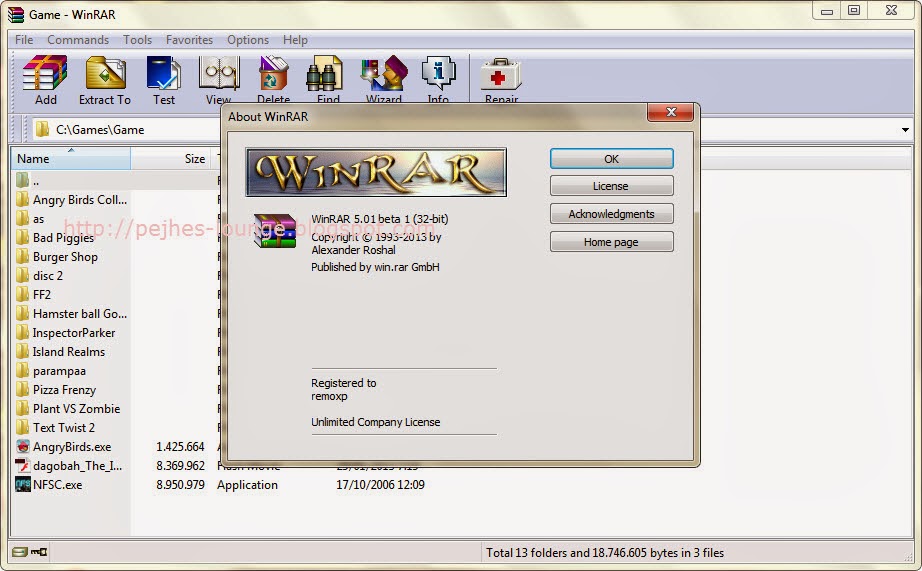Screen dimensions: 922x571
Task: Click the Find binoculars icon
Action: point(325,74)
